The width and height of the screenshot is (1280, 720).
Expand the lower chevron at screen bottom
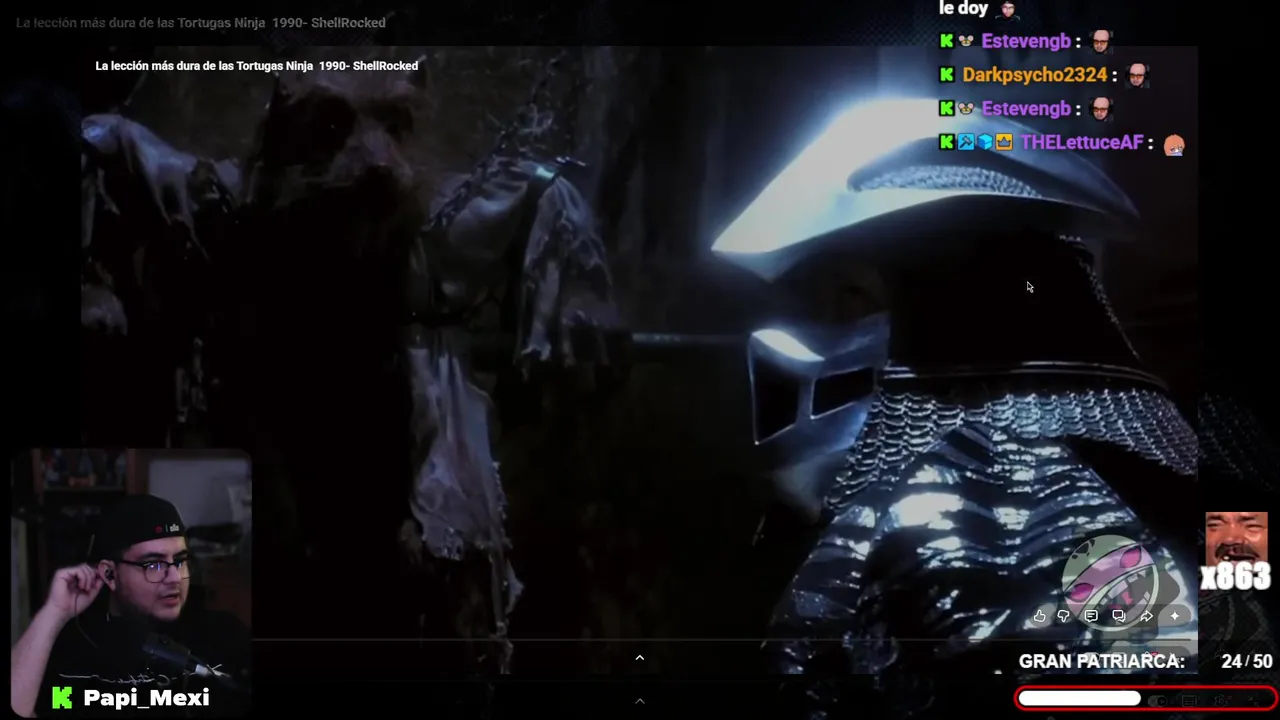tap(640, 701)
